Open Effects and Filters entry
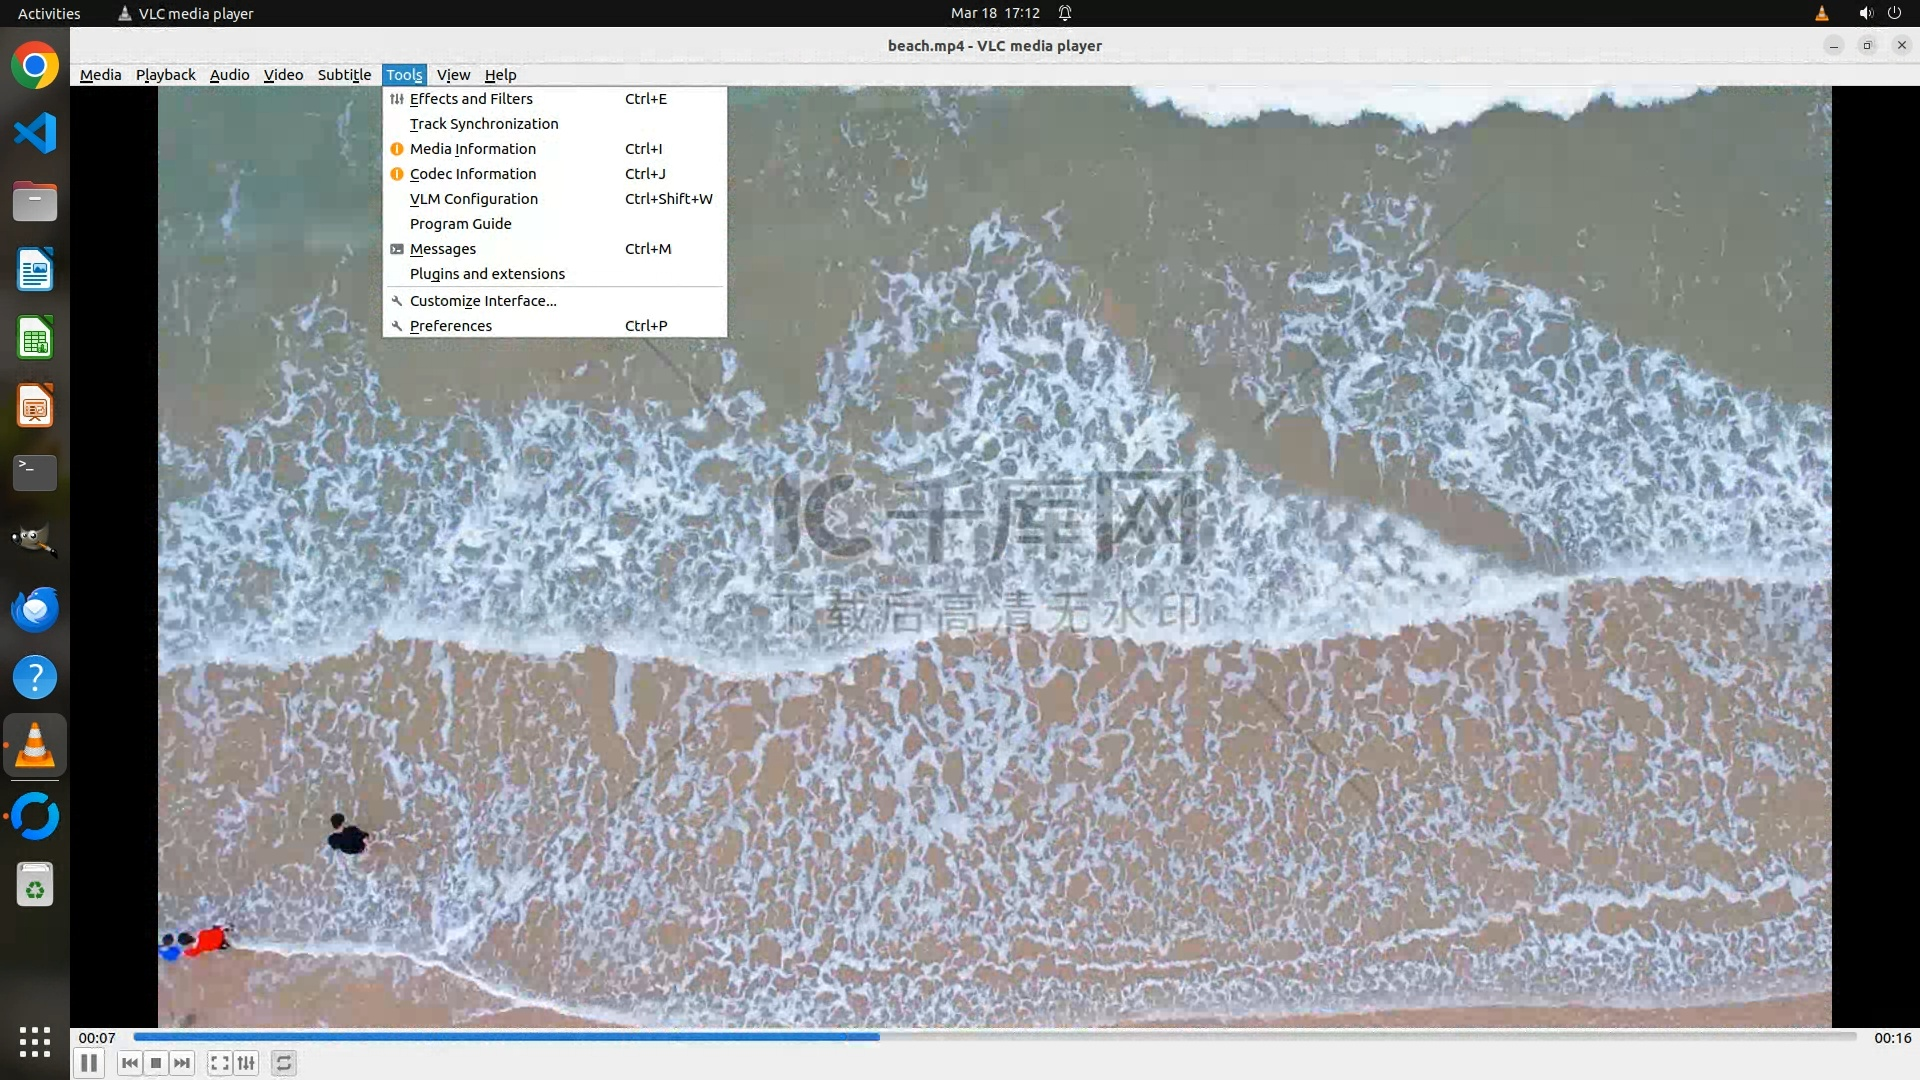Viewport: 1920px width, 1080px height. [471, 99]
